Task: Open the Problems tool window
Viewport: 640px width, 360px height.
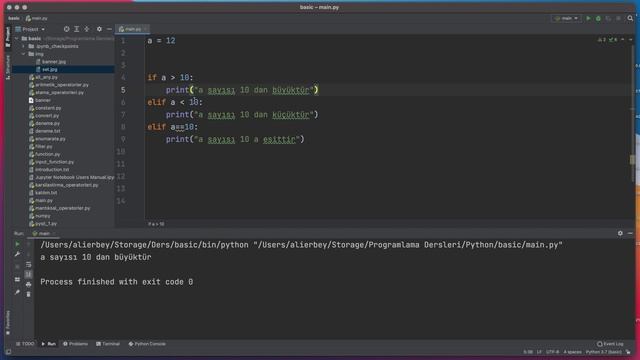Action: [76, 344]
